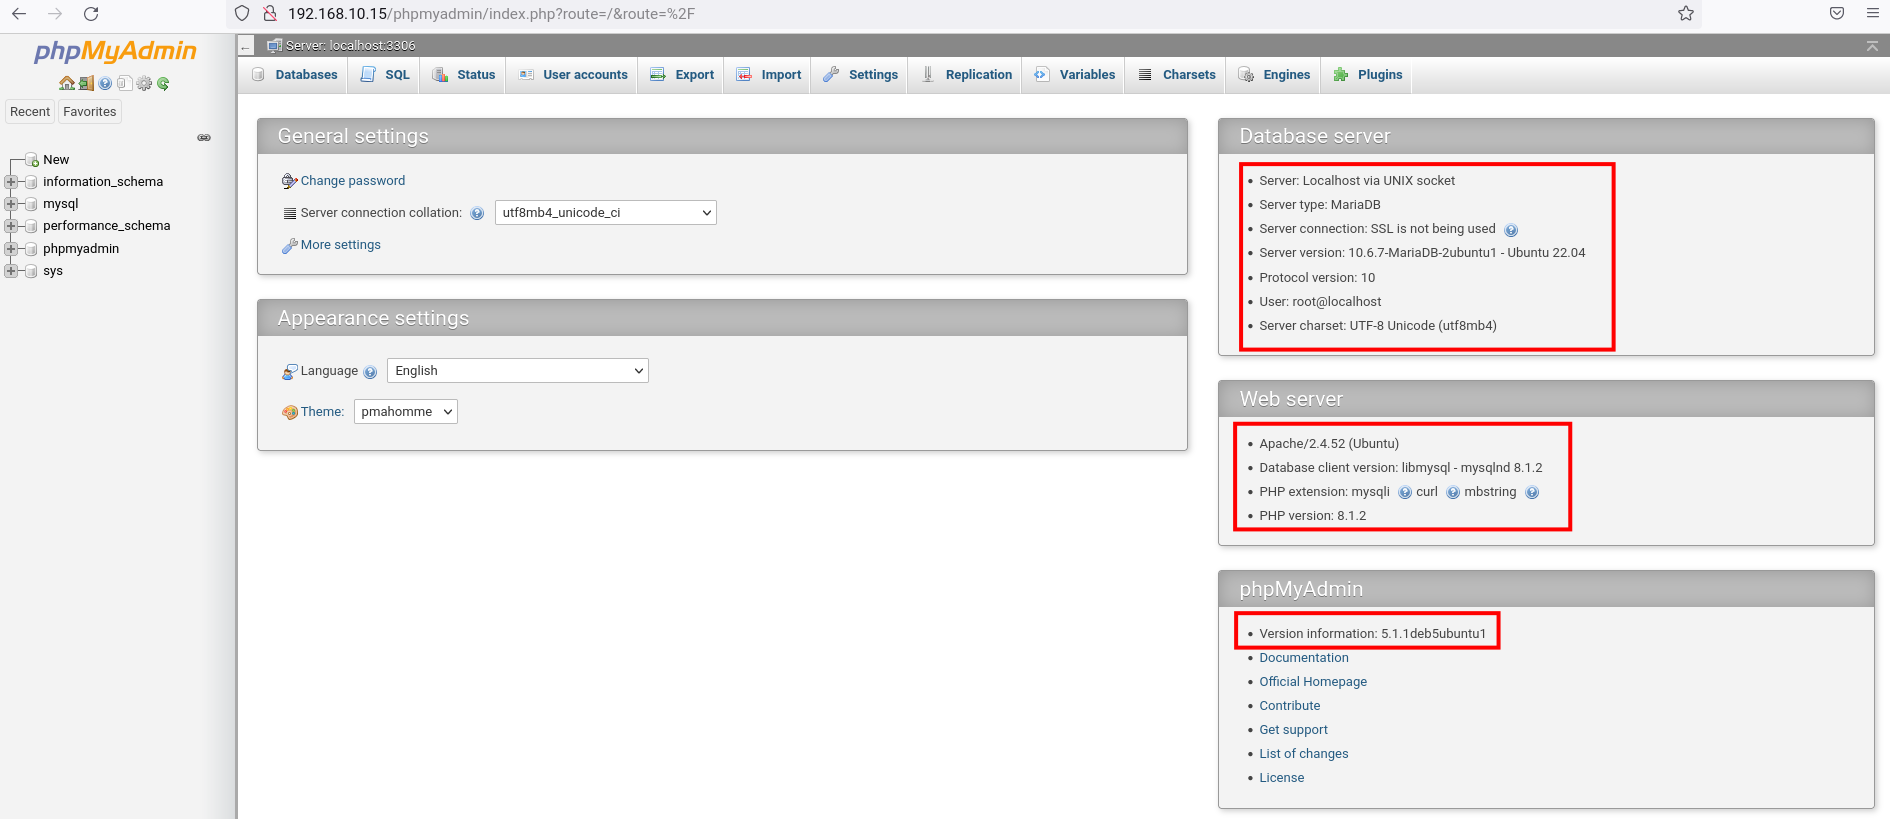Open the User accounts tab
The image size is (1890, 819).
point(573,75)
